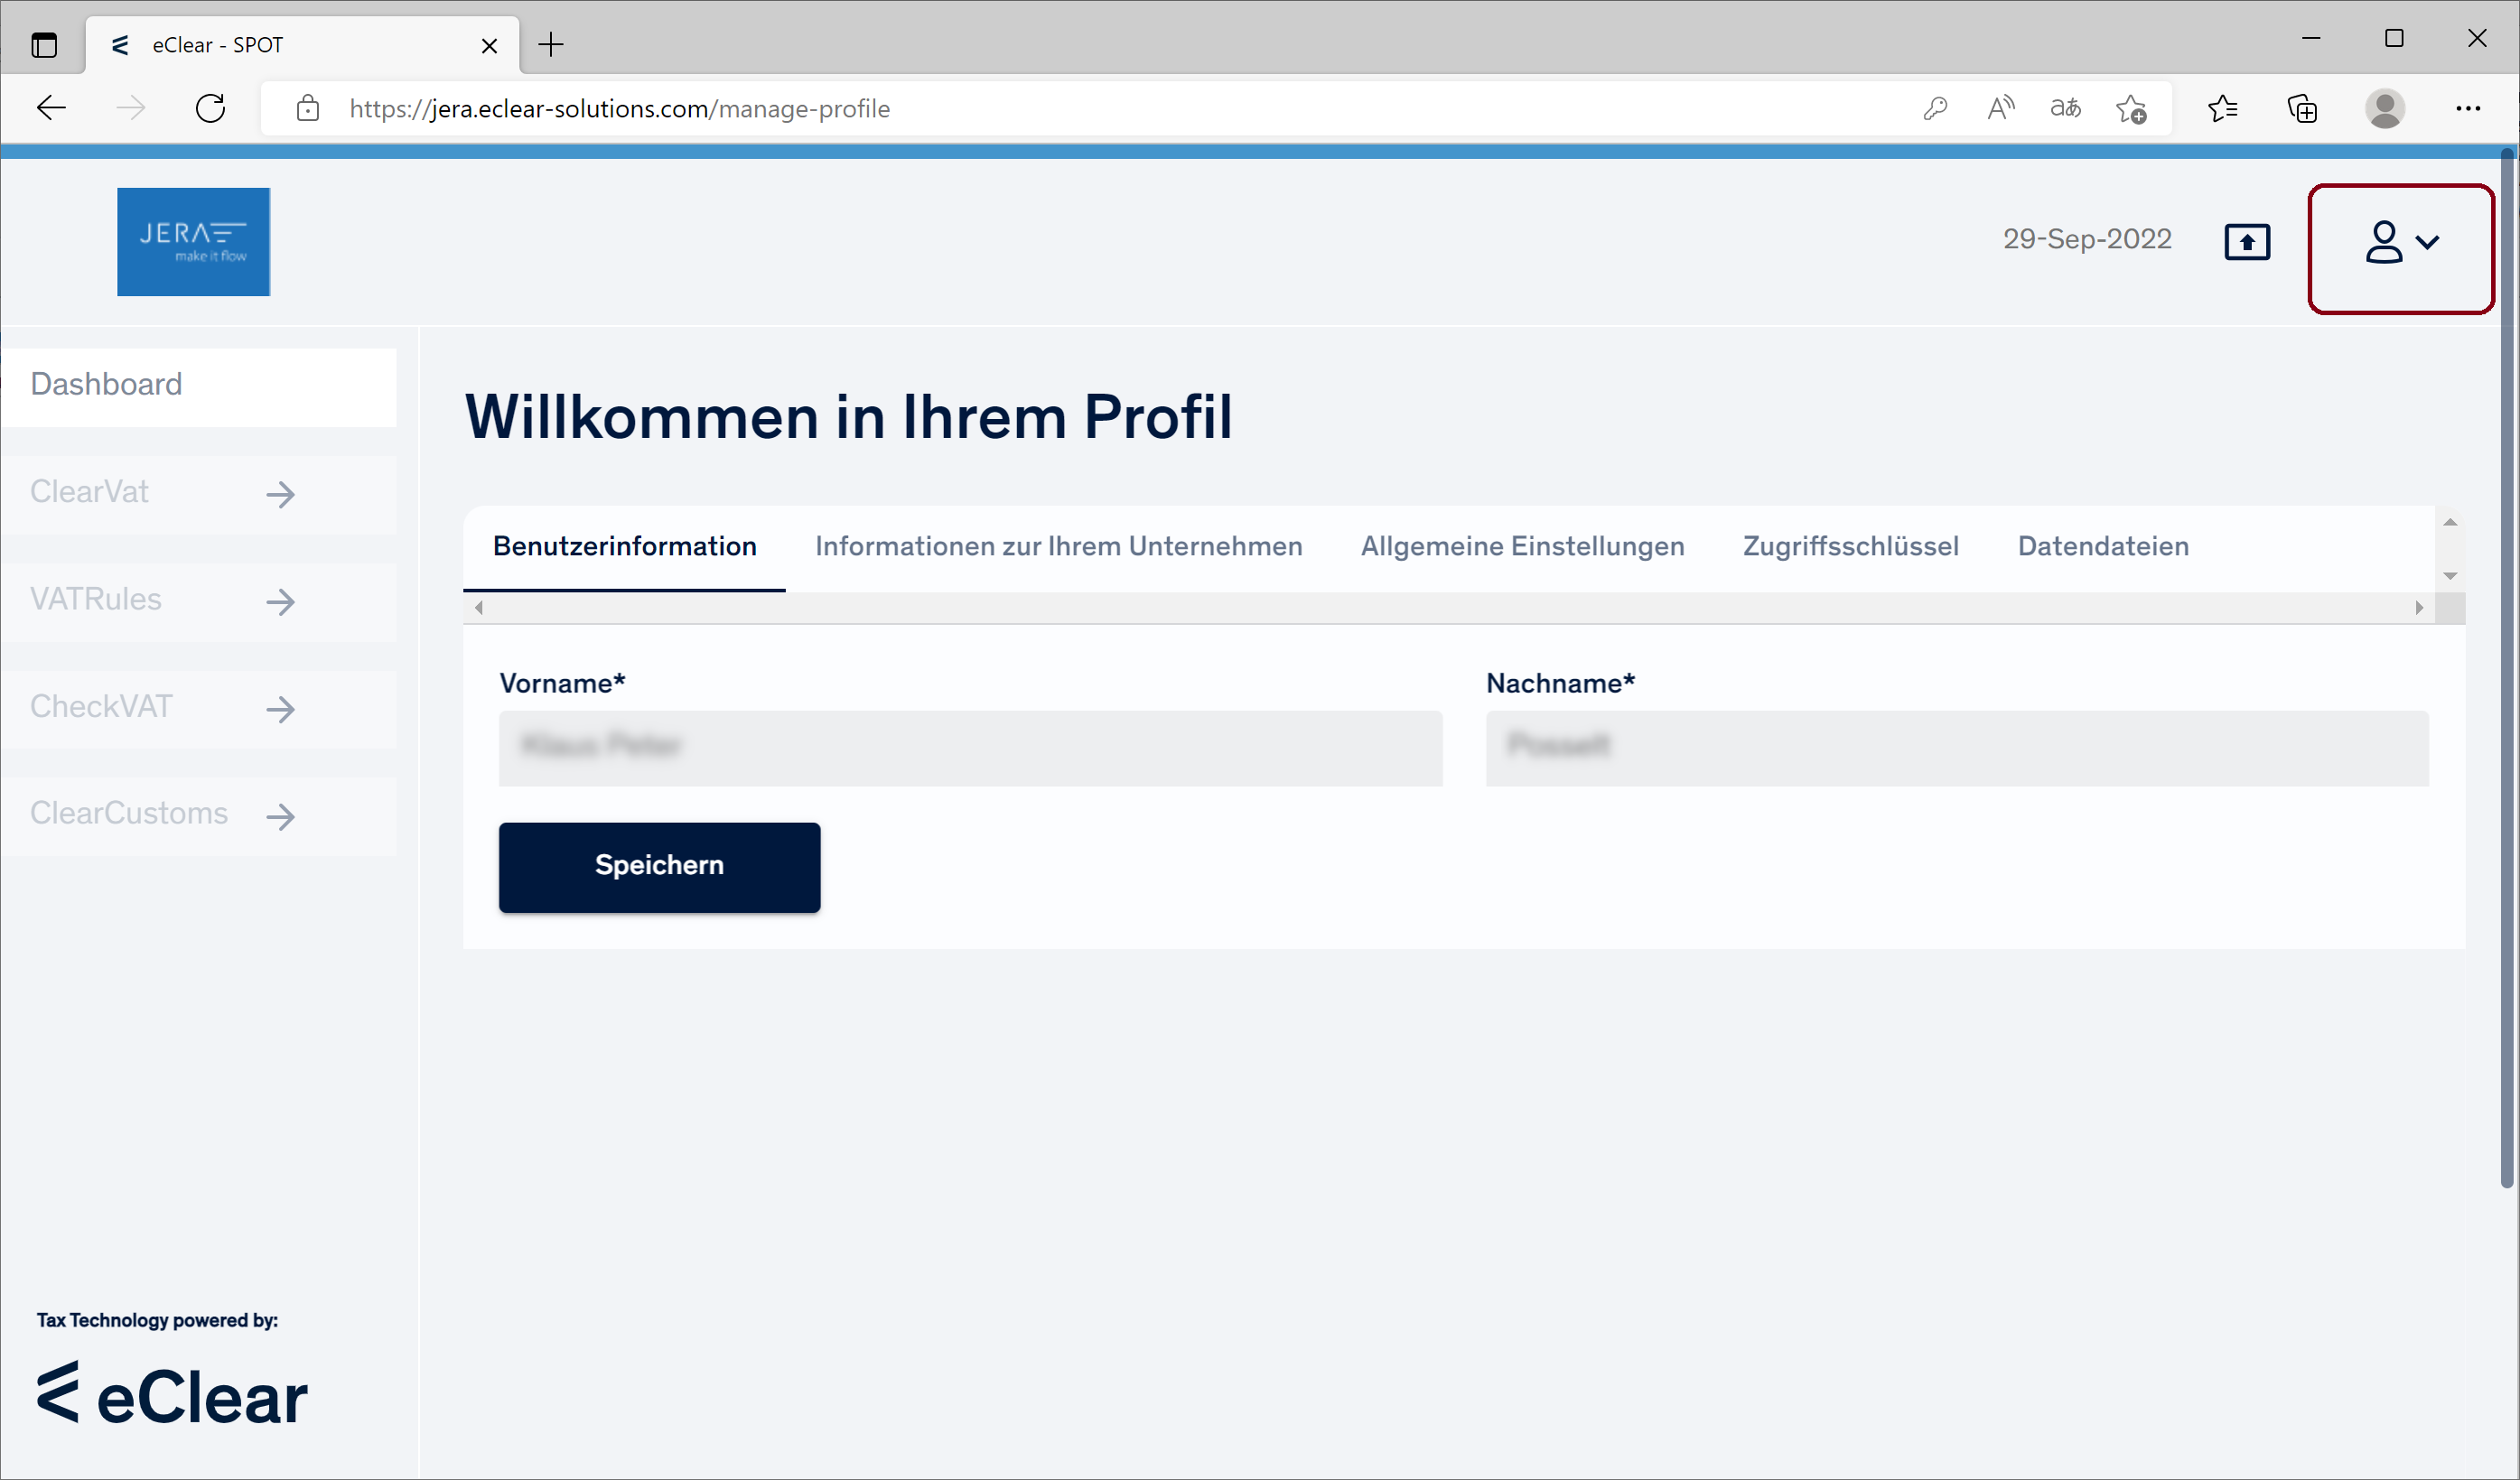Open CheckVAT sidebar arrow
This screenshot has height=1480, width=2520.
tap(281, 709)
